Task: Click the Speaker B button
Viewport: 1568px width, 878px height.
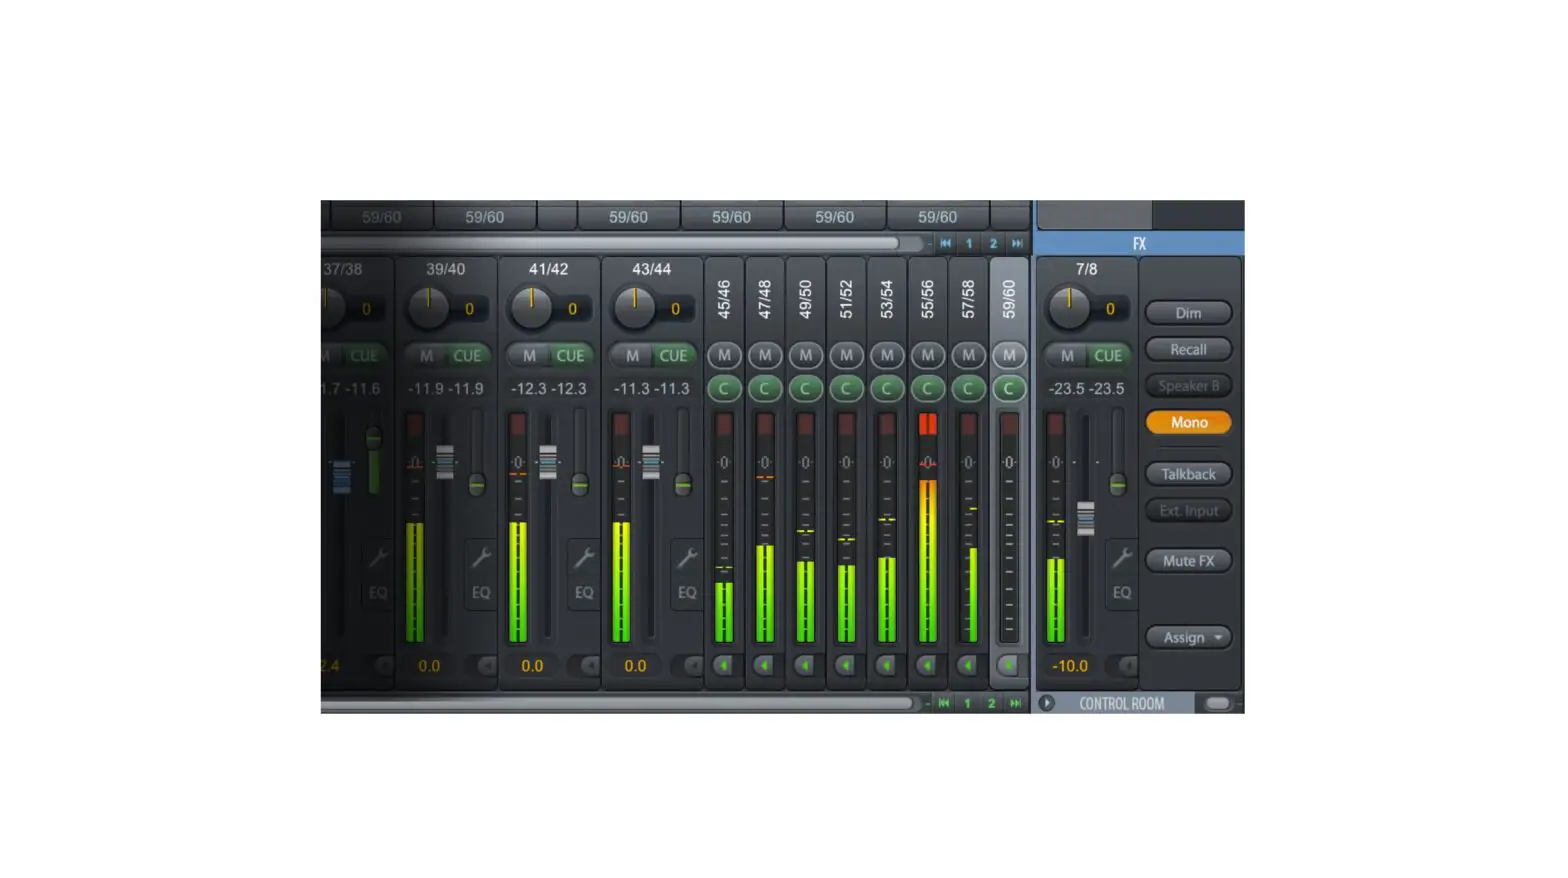Action: point(1189,386)
